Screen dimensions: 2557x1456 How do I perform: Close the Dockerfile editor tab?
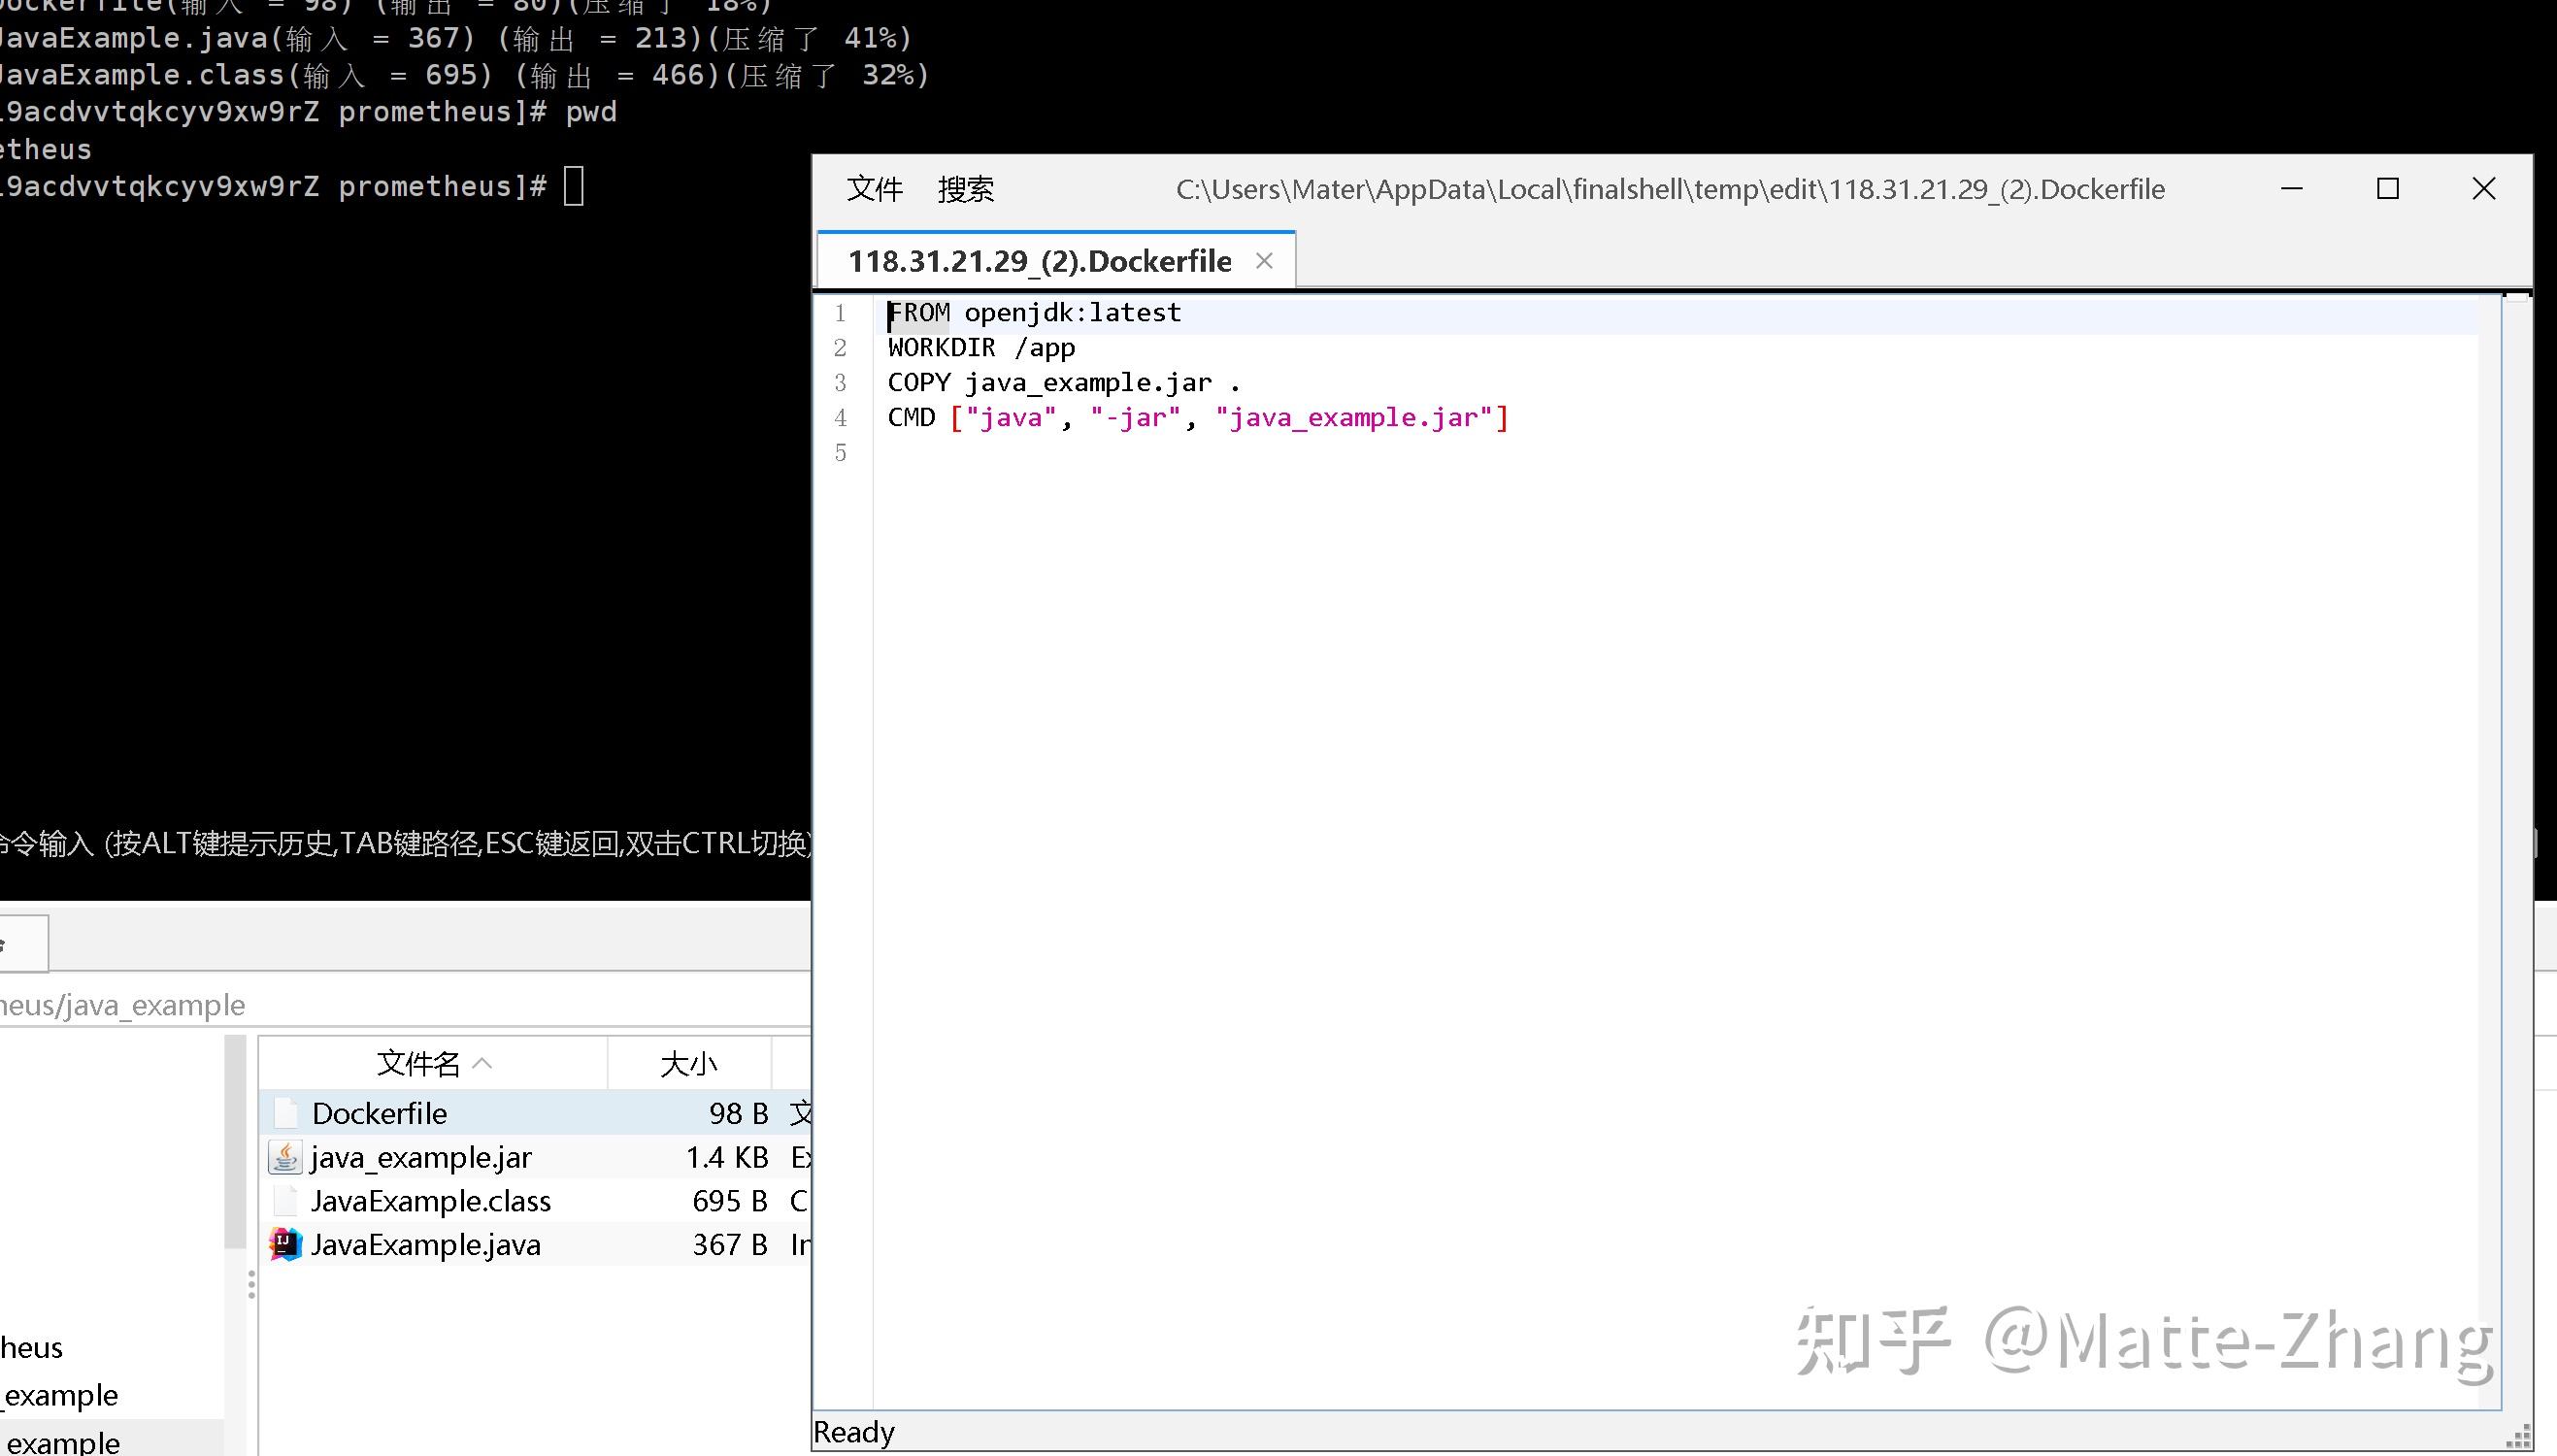(1263, 260)
